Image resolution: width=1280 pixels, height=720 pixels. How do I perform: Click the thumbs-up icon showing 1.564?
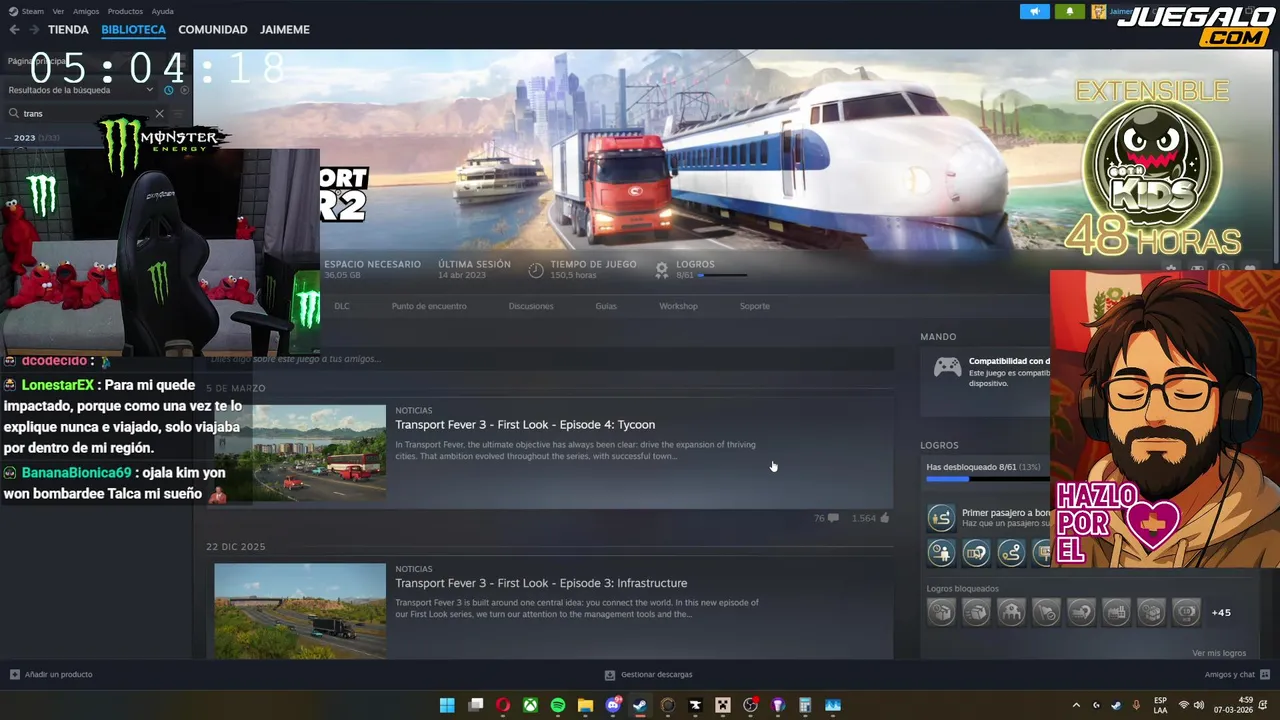[885, 518]
